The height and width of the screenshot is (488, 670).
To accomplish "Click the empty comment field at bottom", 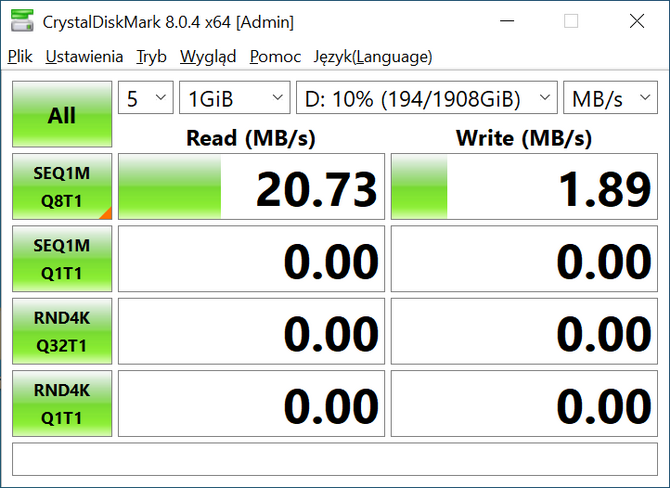I will pyautogui.click(x=335, y=459).
